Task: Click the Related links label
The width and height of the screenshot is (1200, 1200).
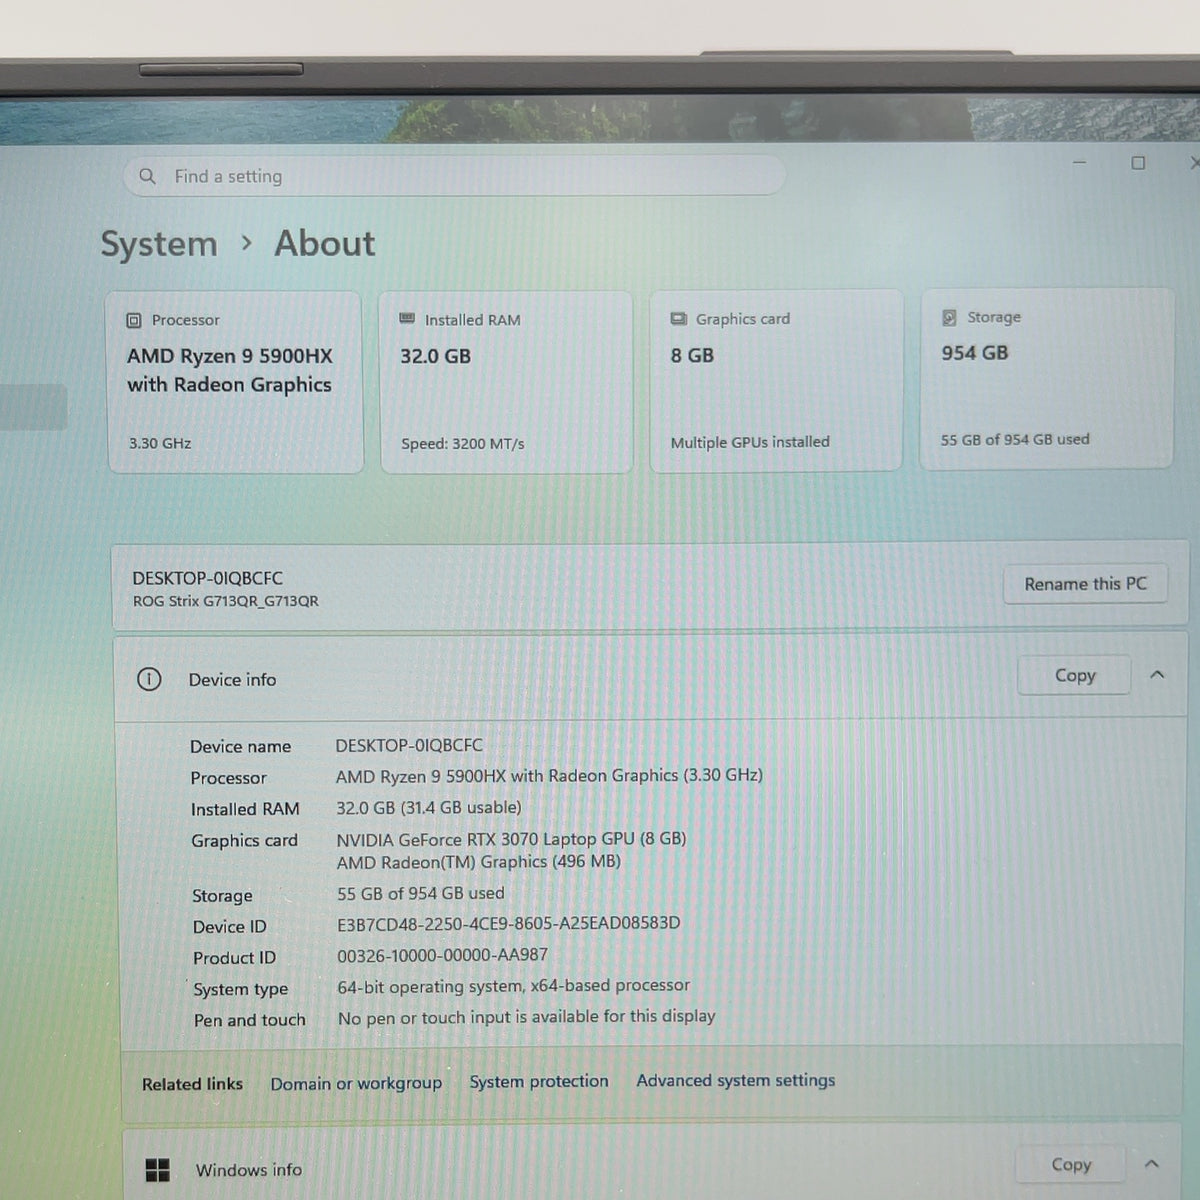Action: (x=192, y=1084)
